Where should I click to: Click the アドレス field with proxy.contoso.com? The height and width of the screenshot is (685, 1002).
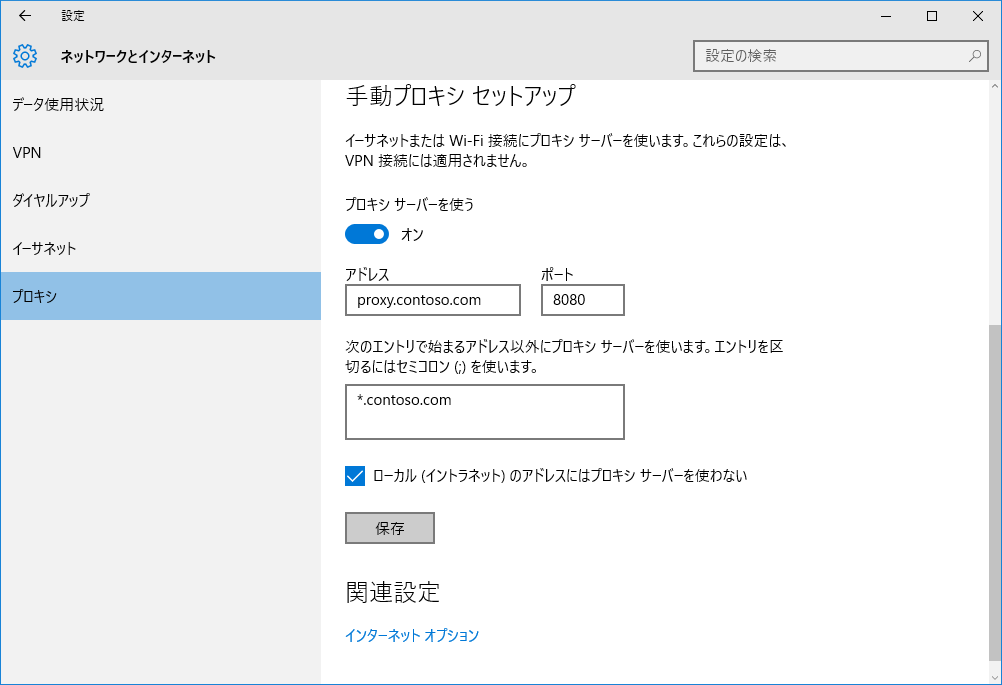coord(433,300)
